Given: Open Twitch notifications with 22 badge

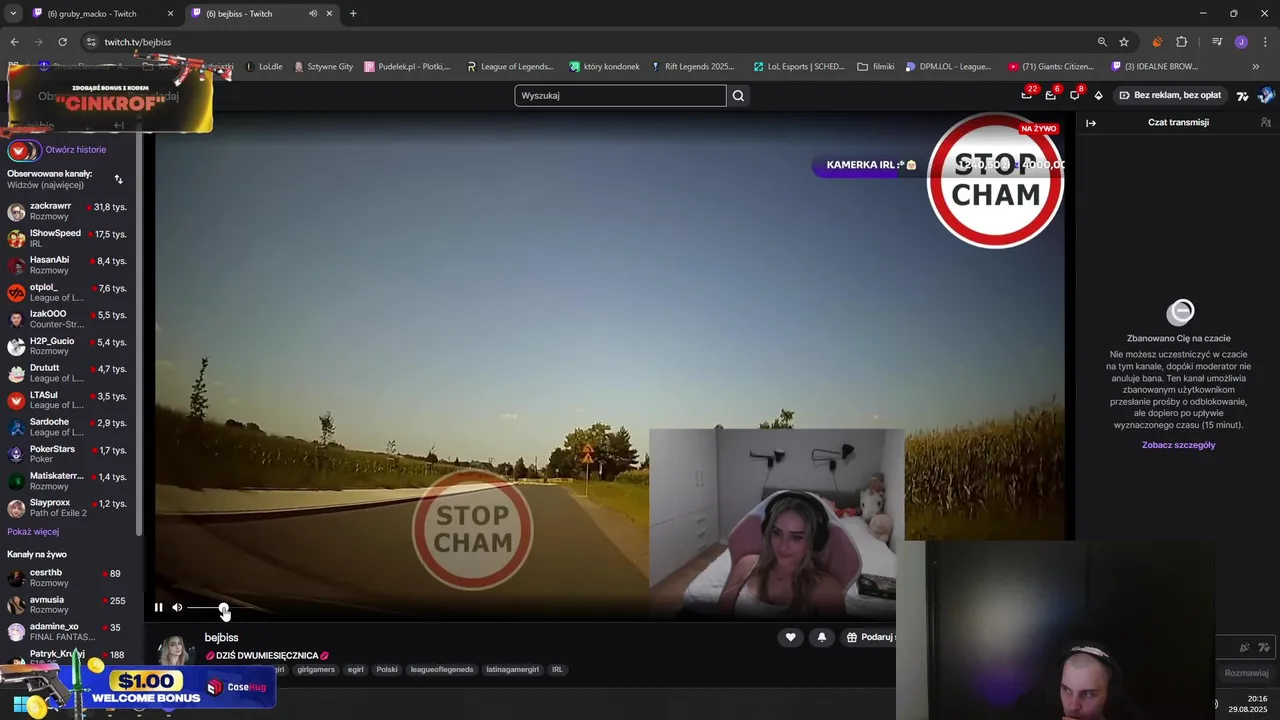Looking at the screenshot, I should click(x=1027, y=95).
